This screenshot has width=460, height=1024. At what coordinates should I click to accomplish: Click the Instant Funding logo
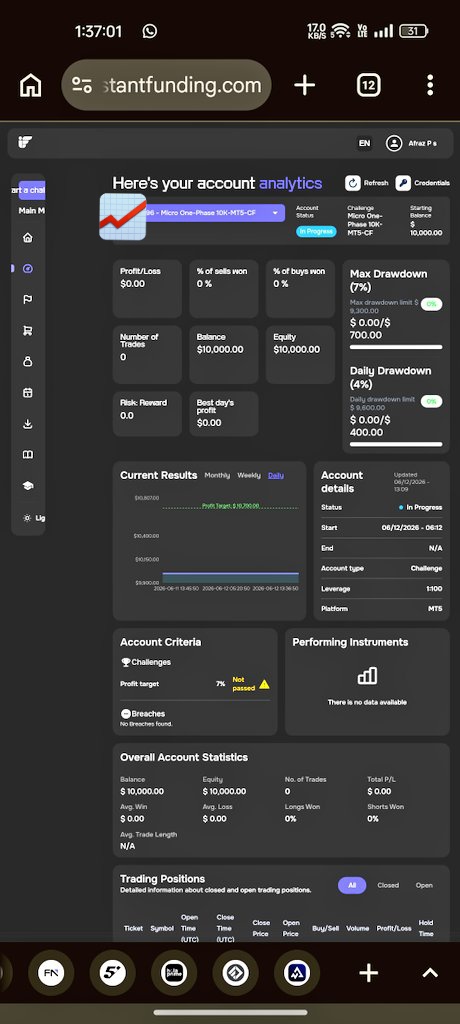[25, 142]
